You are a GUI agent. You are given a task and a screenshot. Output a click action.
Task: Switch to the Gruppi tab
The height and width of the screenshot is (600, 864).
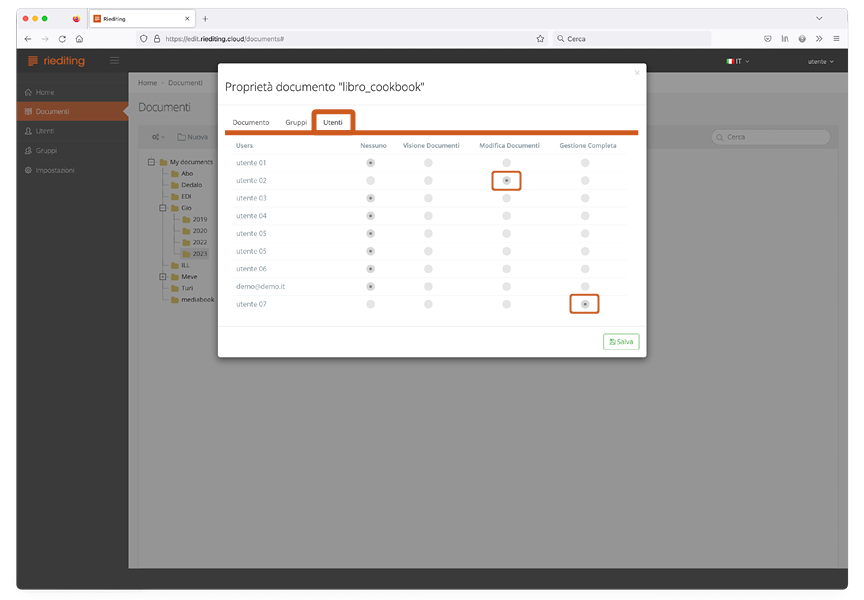pos(296,122)
